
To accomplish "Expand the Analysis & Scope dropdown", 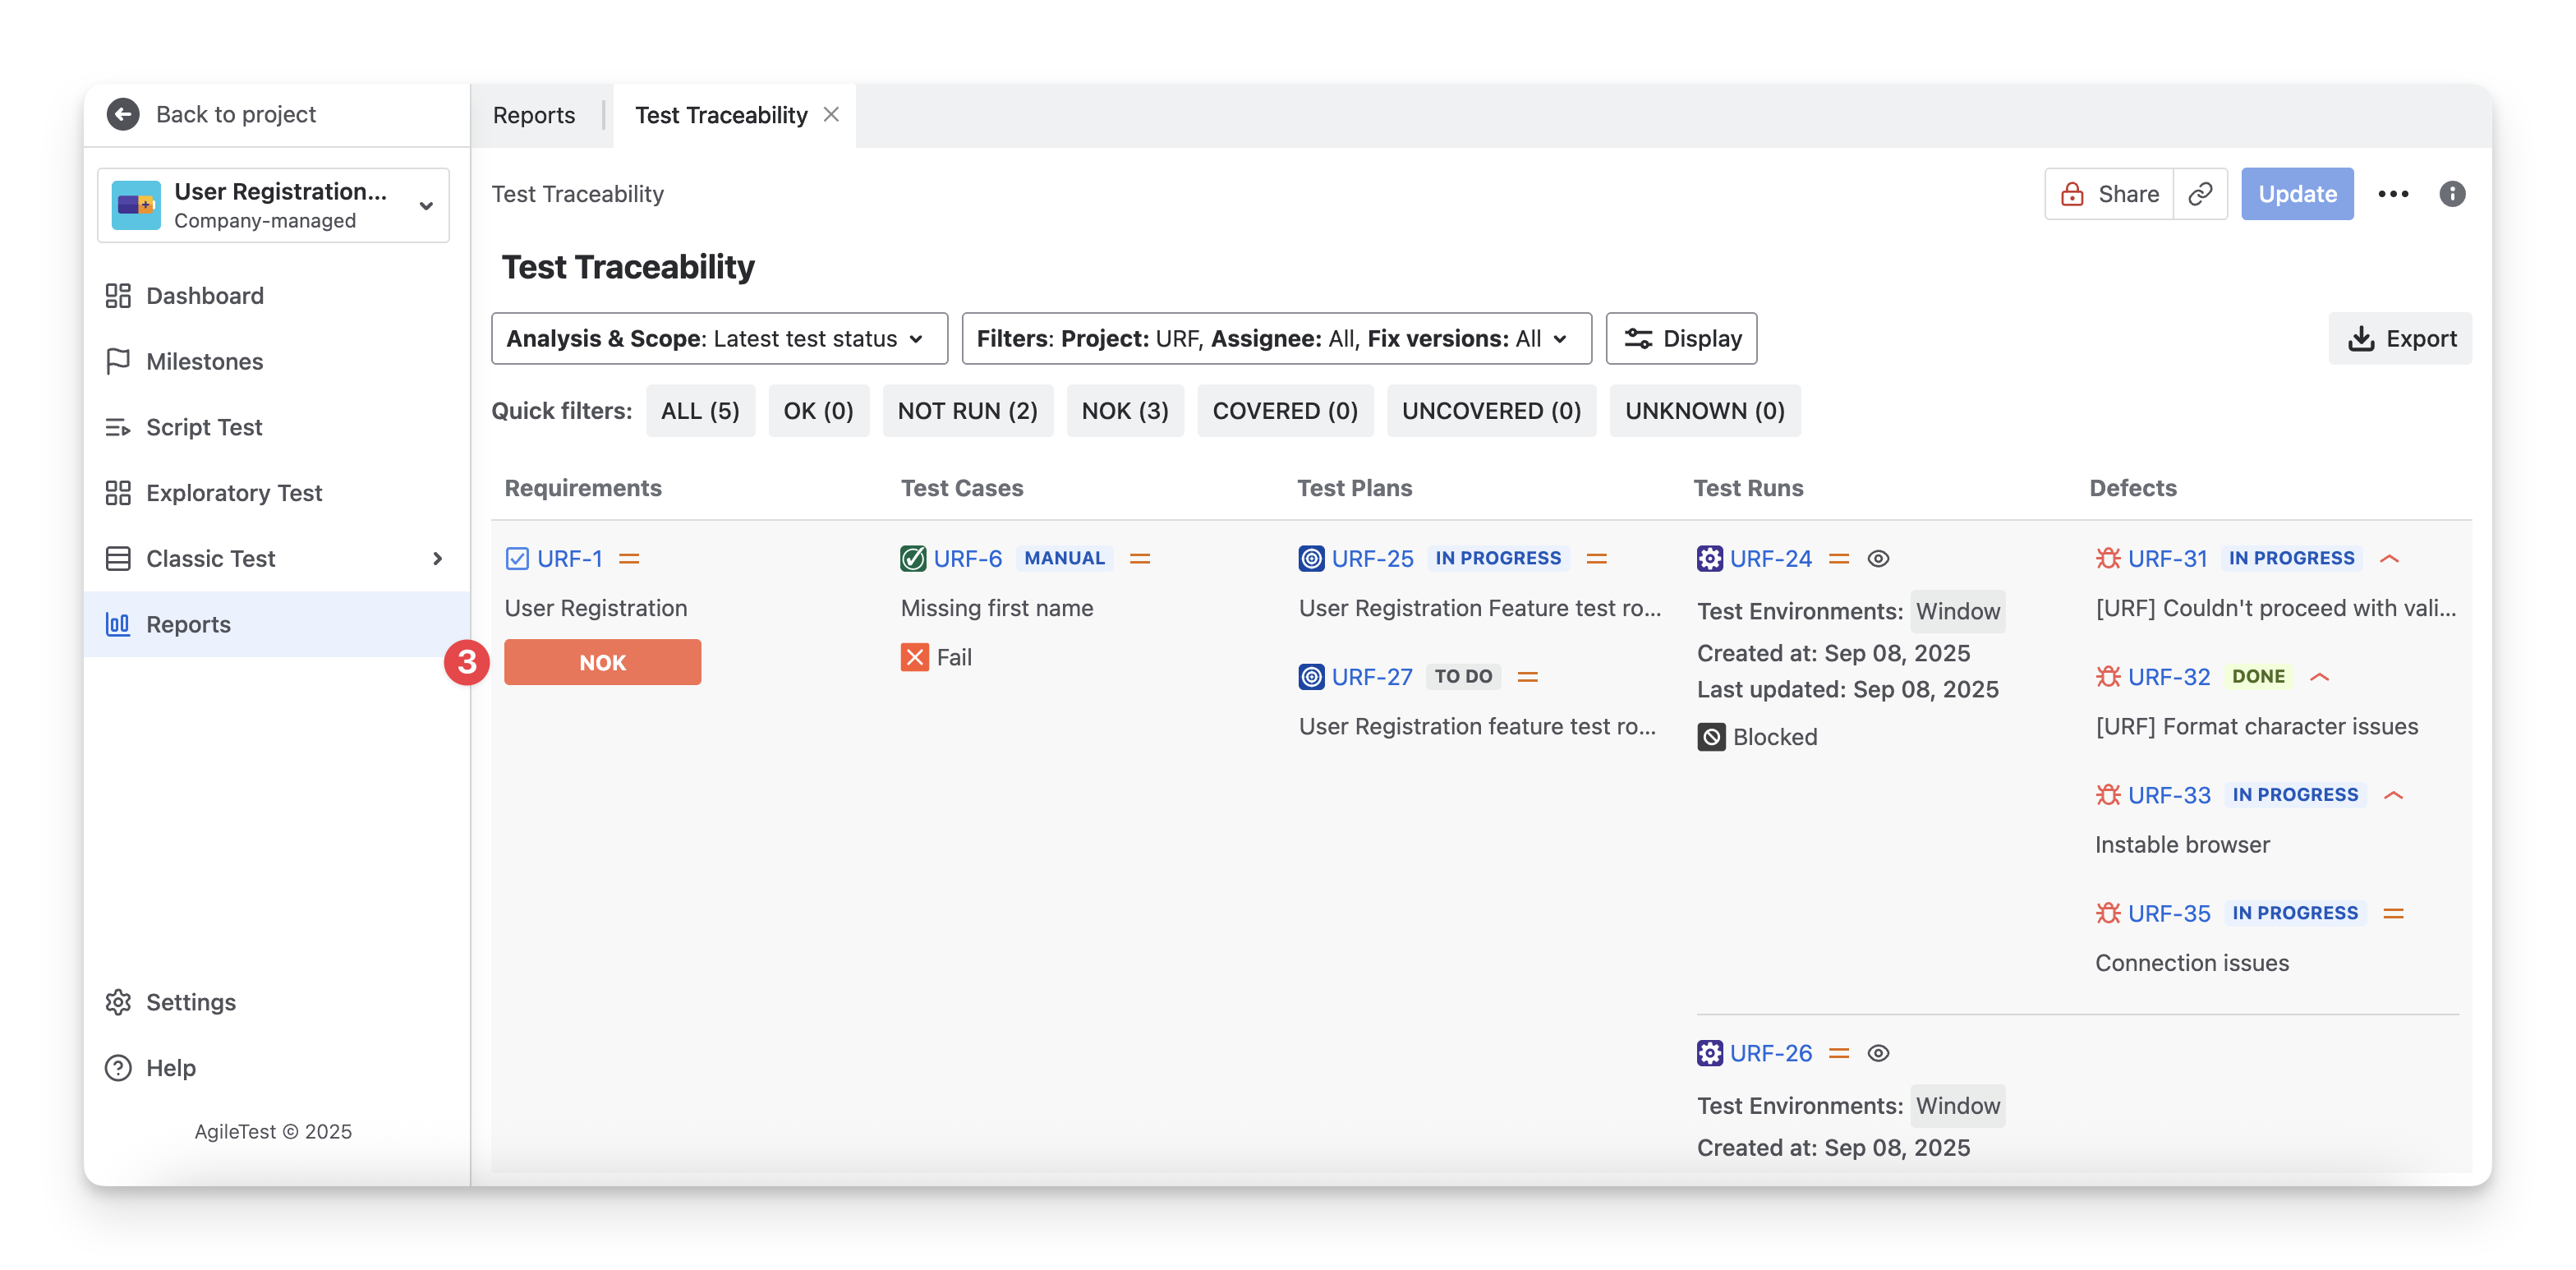I will pos(718,339).
